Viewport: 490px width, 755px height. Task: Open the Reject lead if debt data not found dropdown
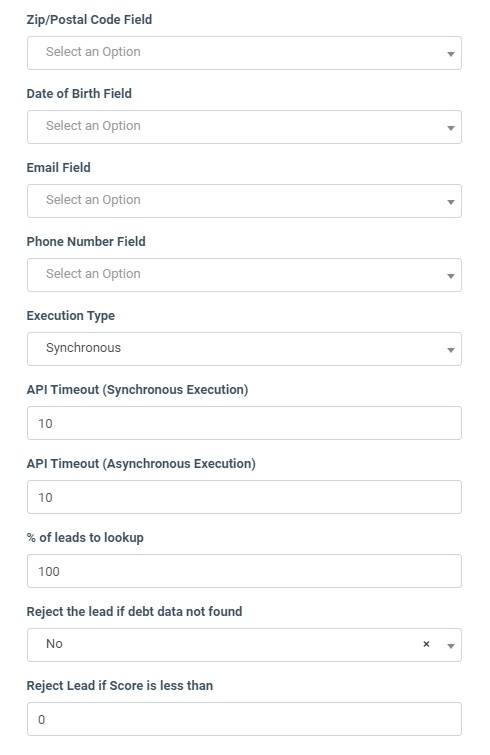[x=244, y=645]
